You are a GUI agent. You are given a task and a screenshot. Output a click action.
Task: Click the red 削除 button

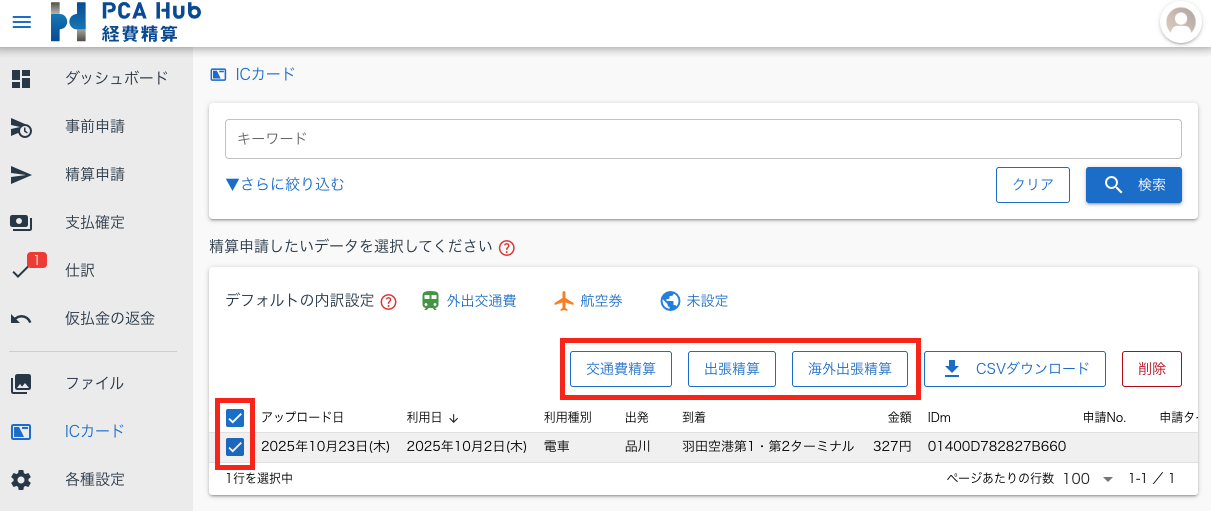click(x=1151, y=368)
